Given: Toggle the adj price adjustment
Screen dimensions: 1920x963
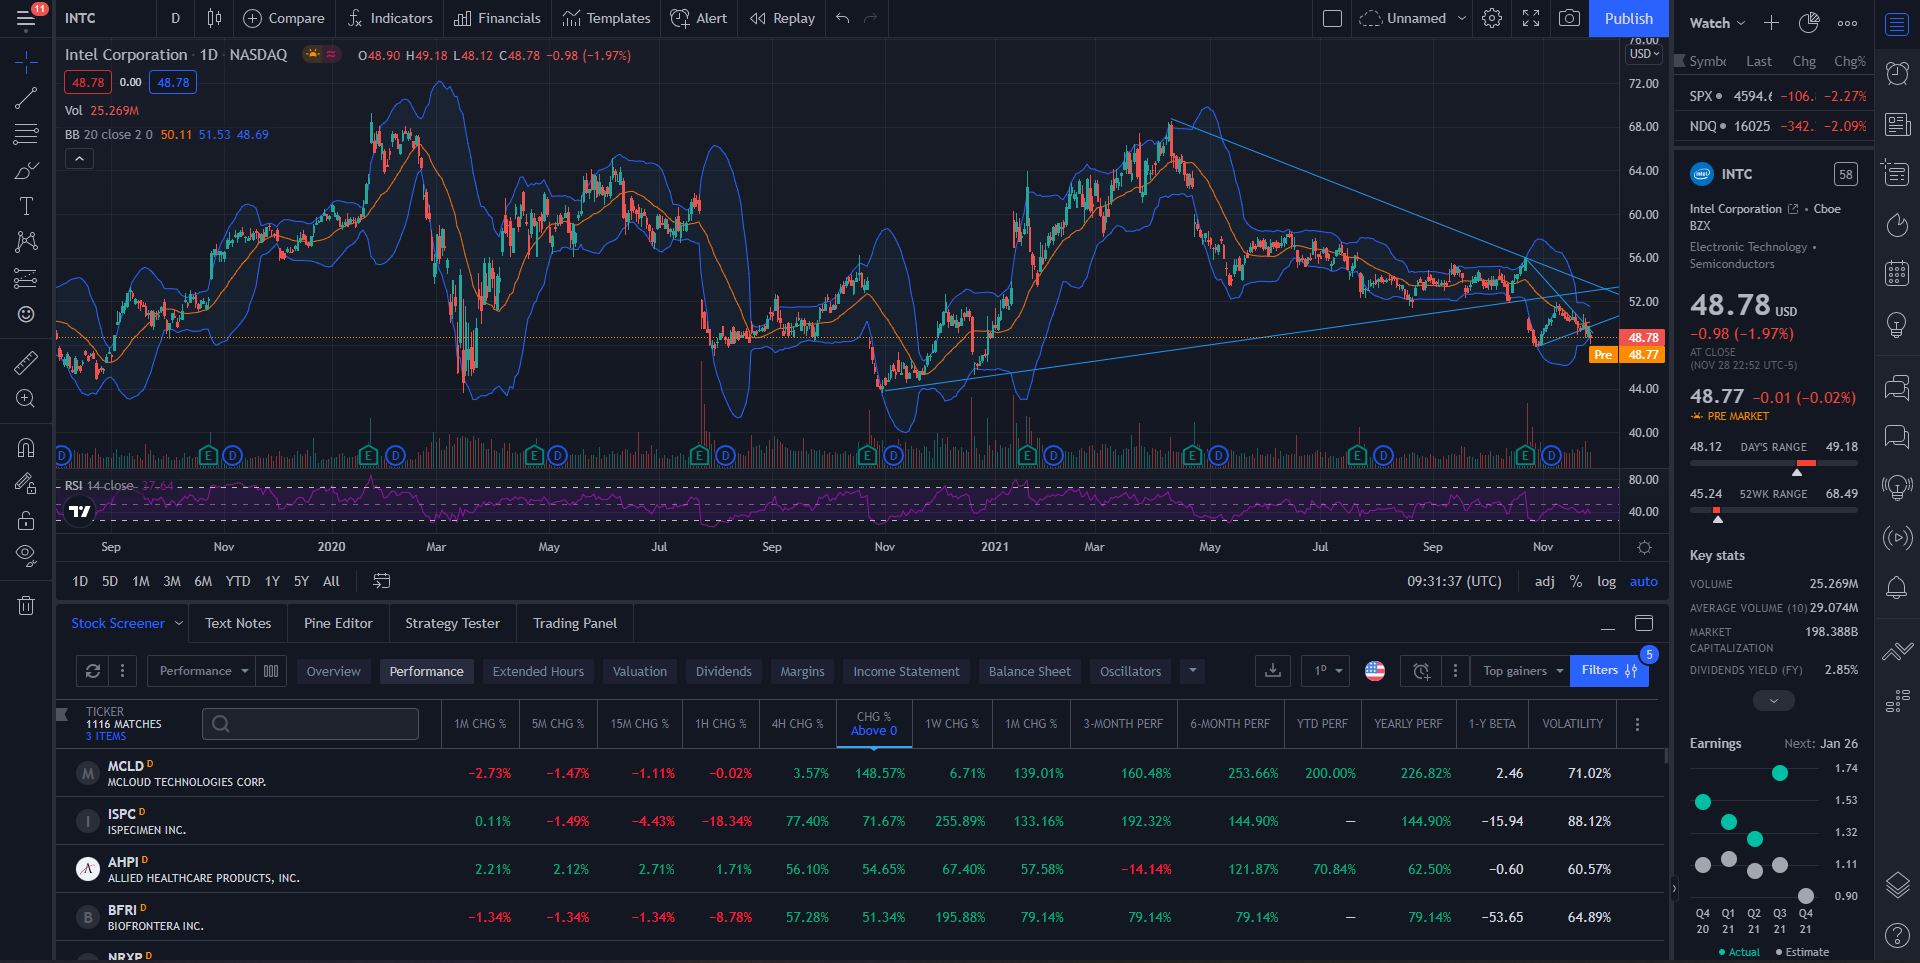Looking at the screenshot, I should point(1545,581).
